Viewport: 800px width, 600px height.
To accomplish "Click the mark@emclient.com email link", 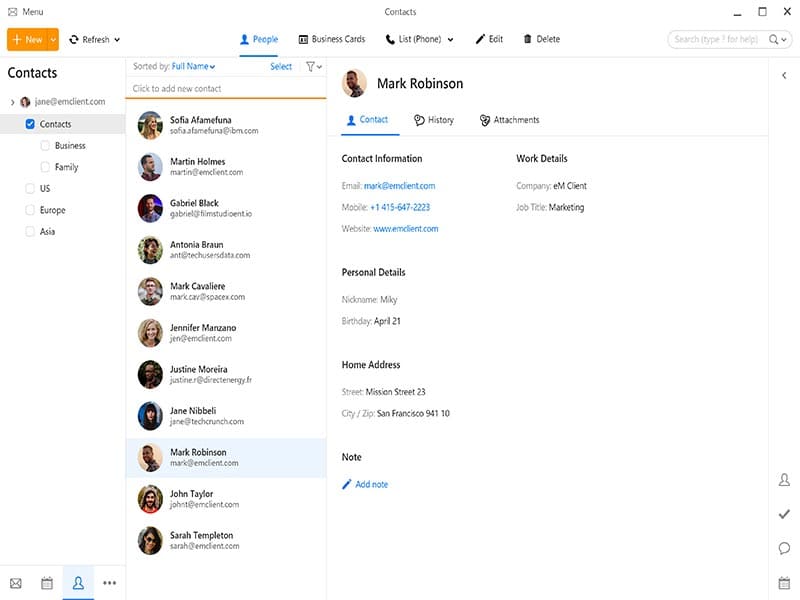I will [399, 186].
